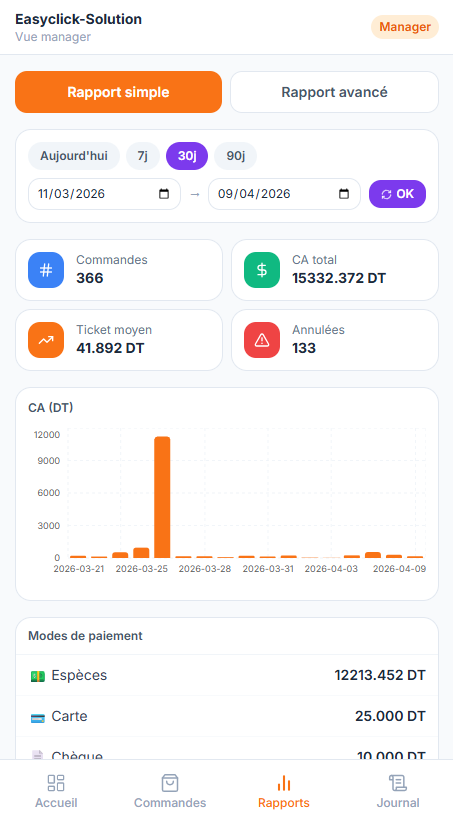Click the 2026-03-25 chart axis label
The image size is (453, 819).
tap(142, 569)
